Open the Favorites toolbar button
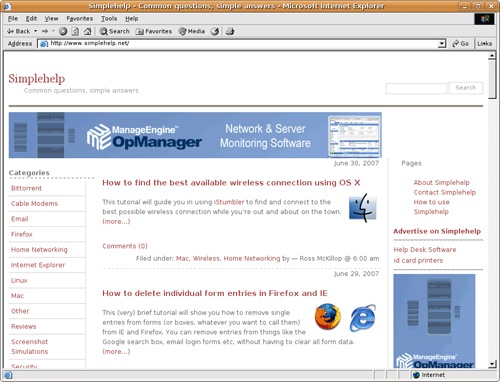 [154, 31]
